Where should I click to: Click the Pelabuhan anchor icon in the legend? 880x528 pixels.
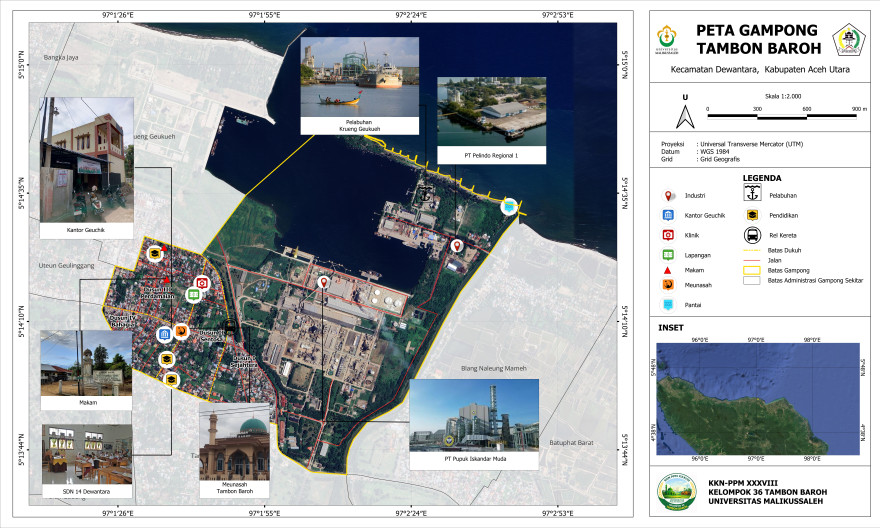click(752, 194)
